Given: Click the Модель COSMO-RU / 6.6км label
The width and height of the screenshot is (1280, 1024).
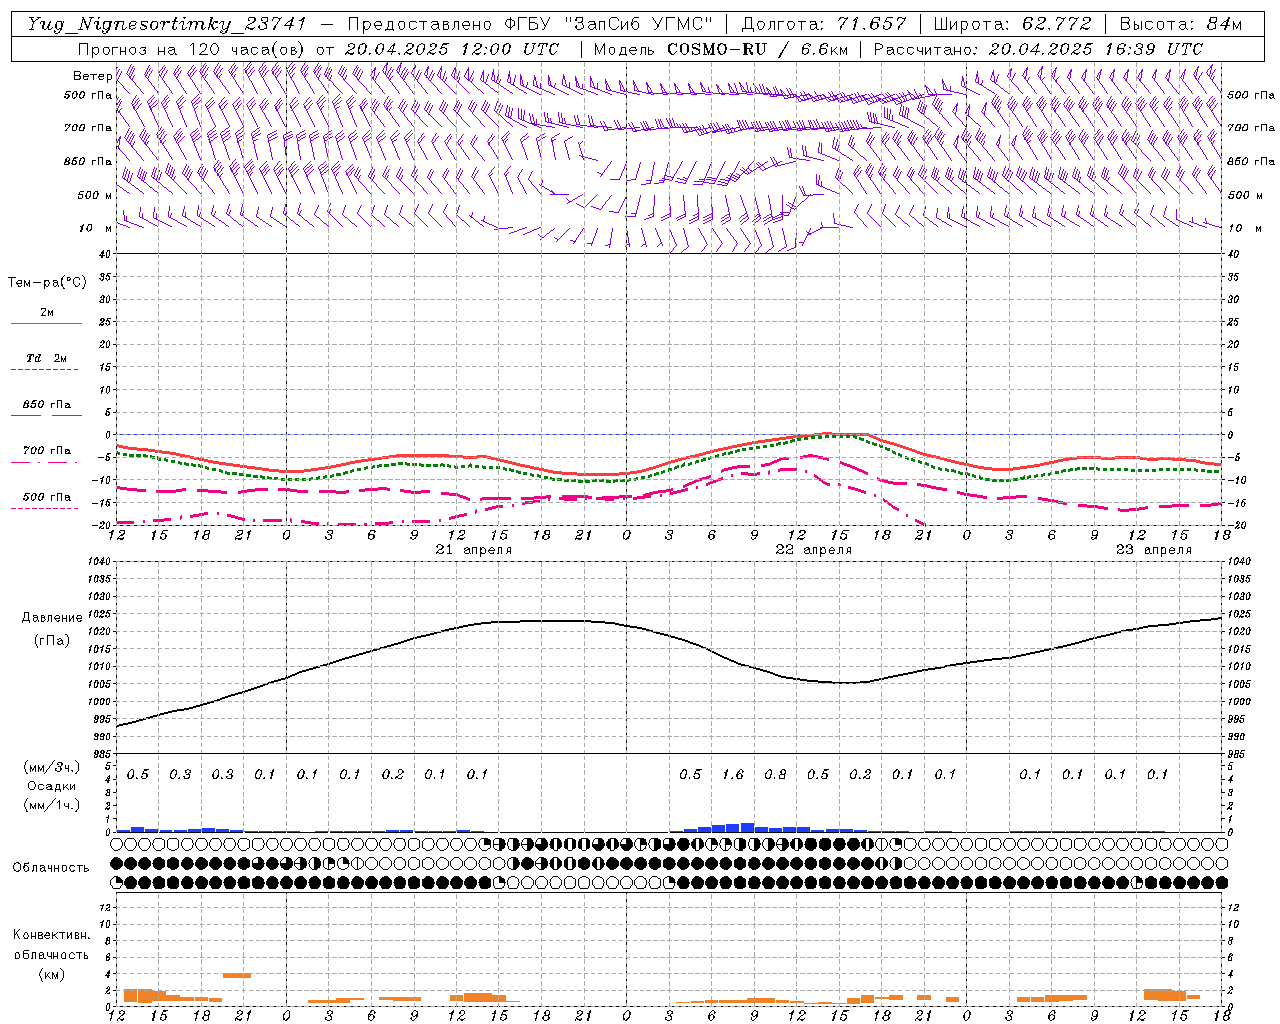Looking at the screenshot, I should pyautogui.click(x=721, y=49).
